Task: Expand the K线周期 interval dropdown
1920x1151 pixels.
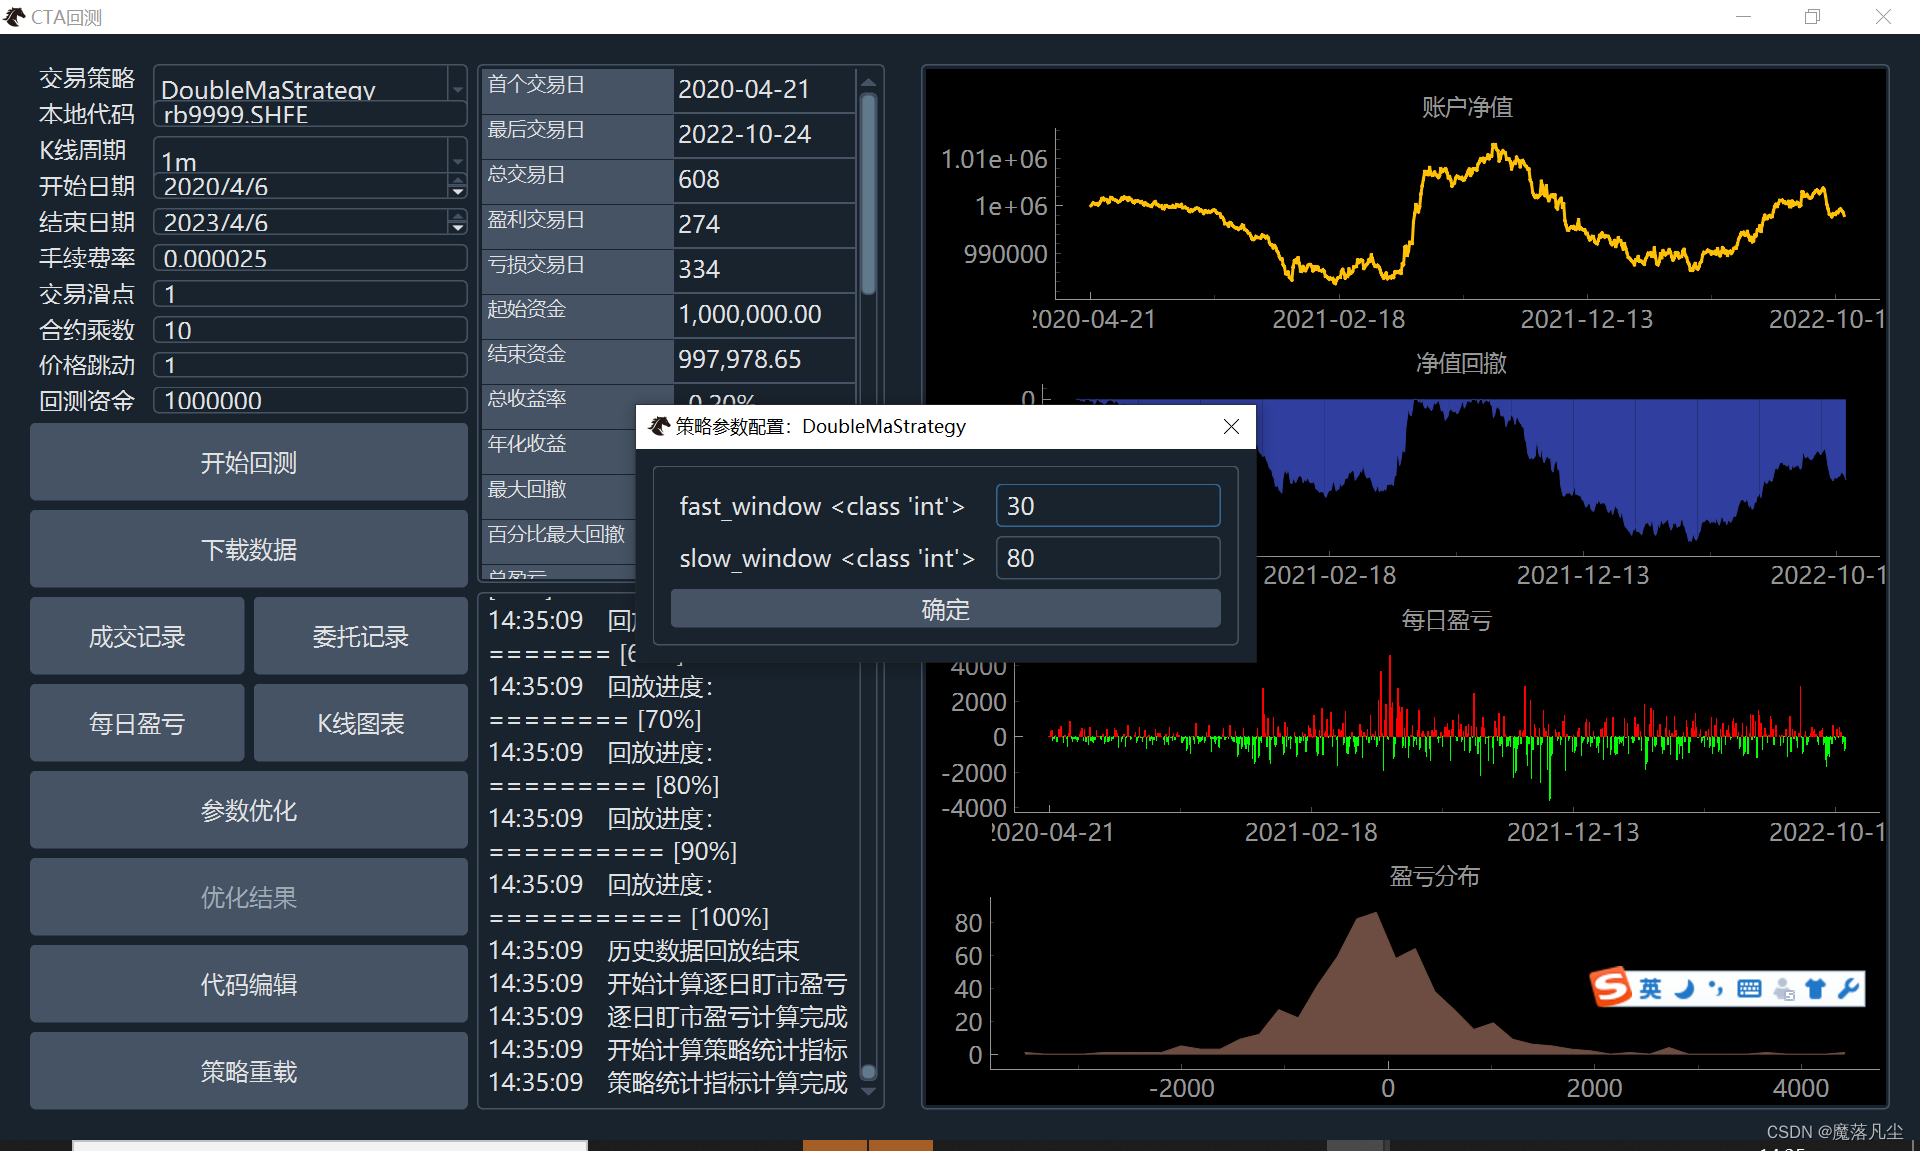Action: [x=457, y=160]
